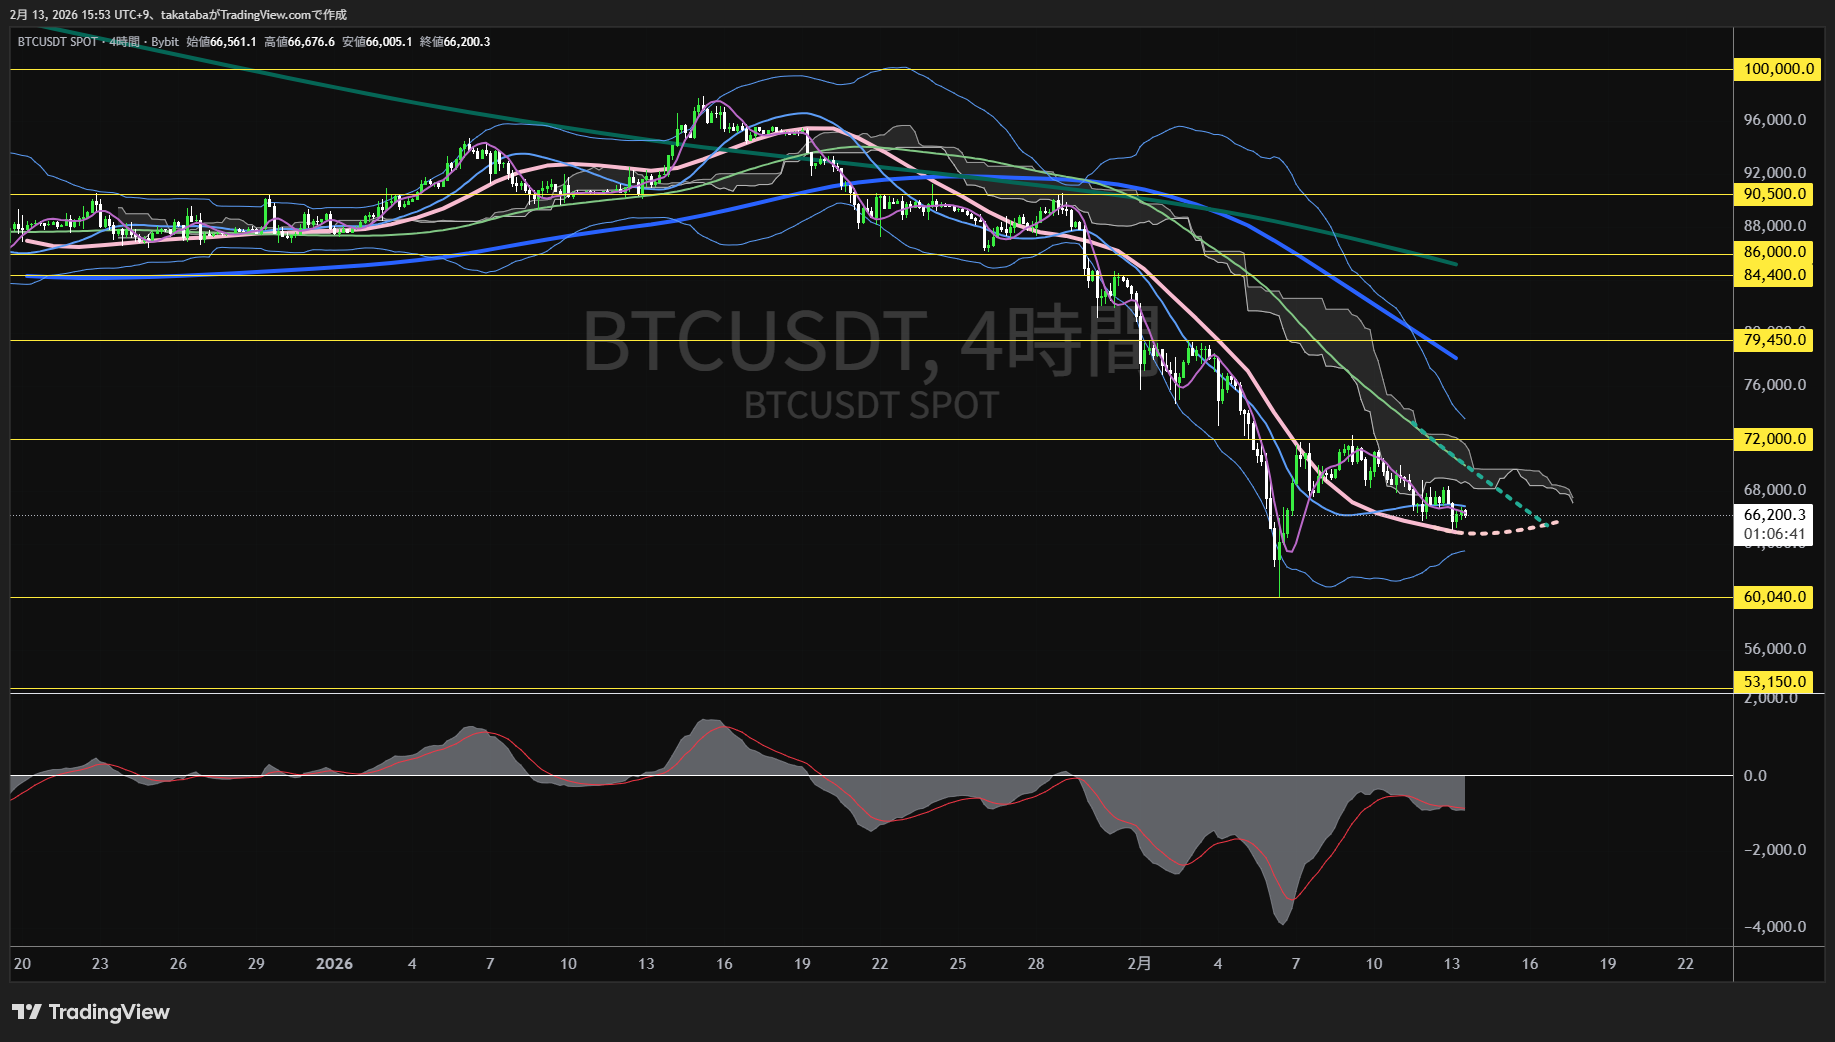Click the chart creation date caption at the top
This screenshot has height=1042, width=1835.
[178, 15]
